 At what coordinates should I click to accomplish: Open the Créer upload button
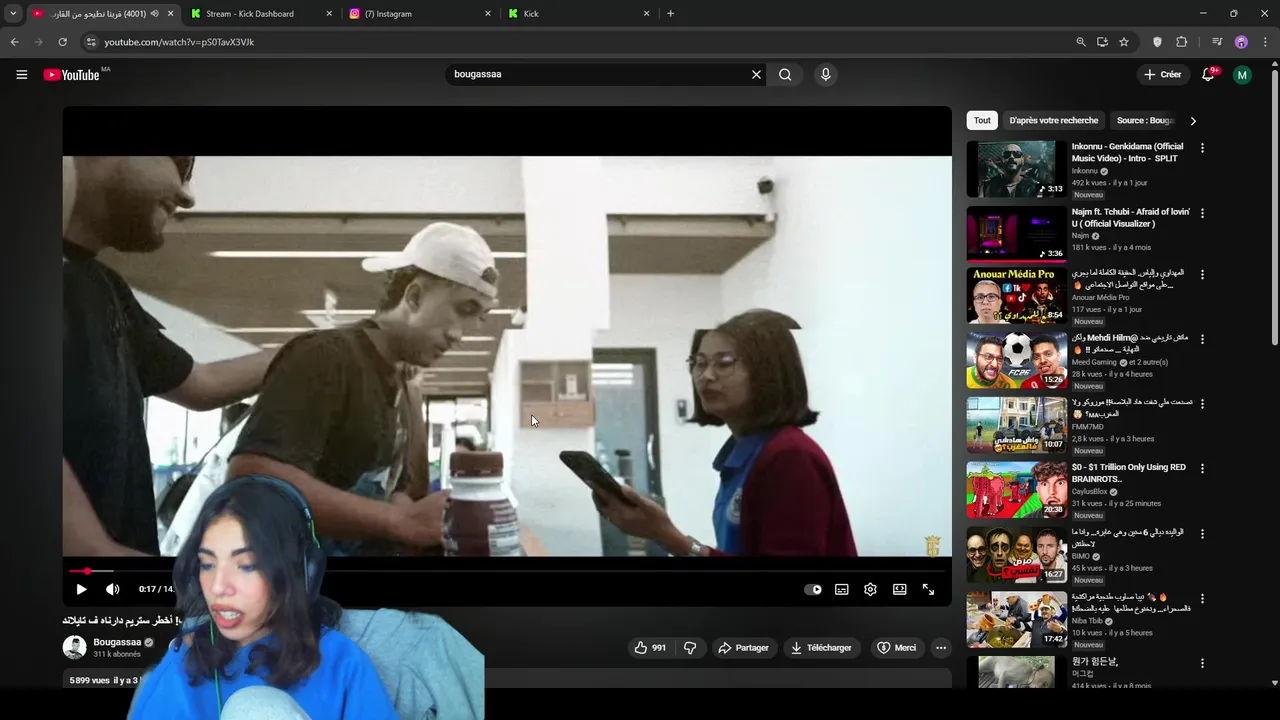[x=1163, y=74]
